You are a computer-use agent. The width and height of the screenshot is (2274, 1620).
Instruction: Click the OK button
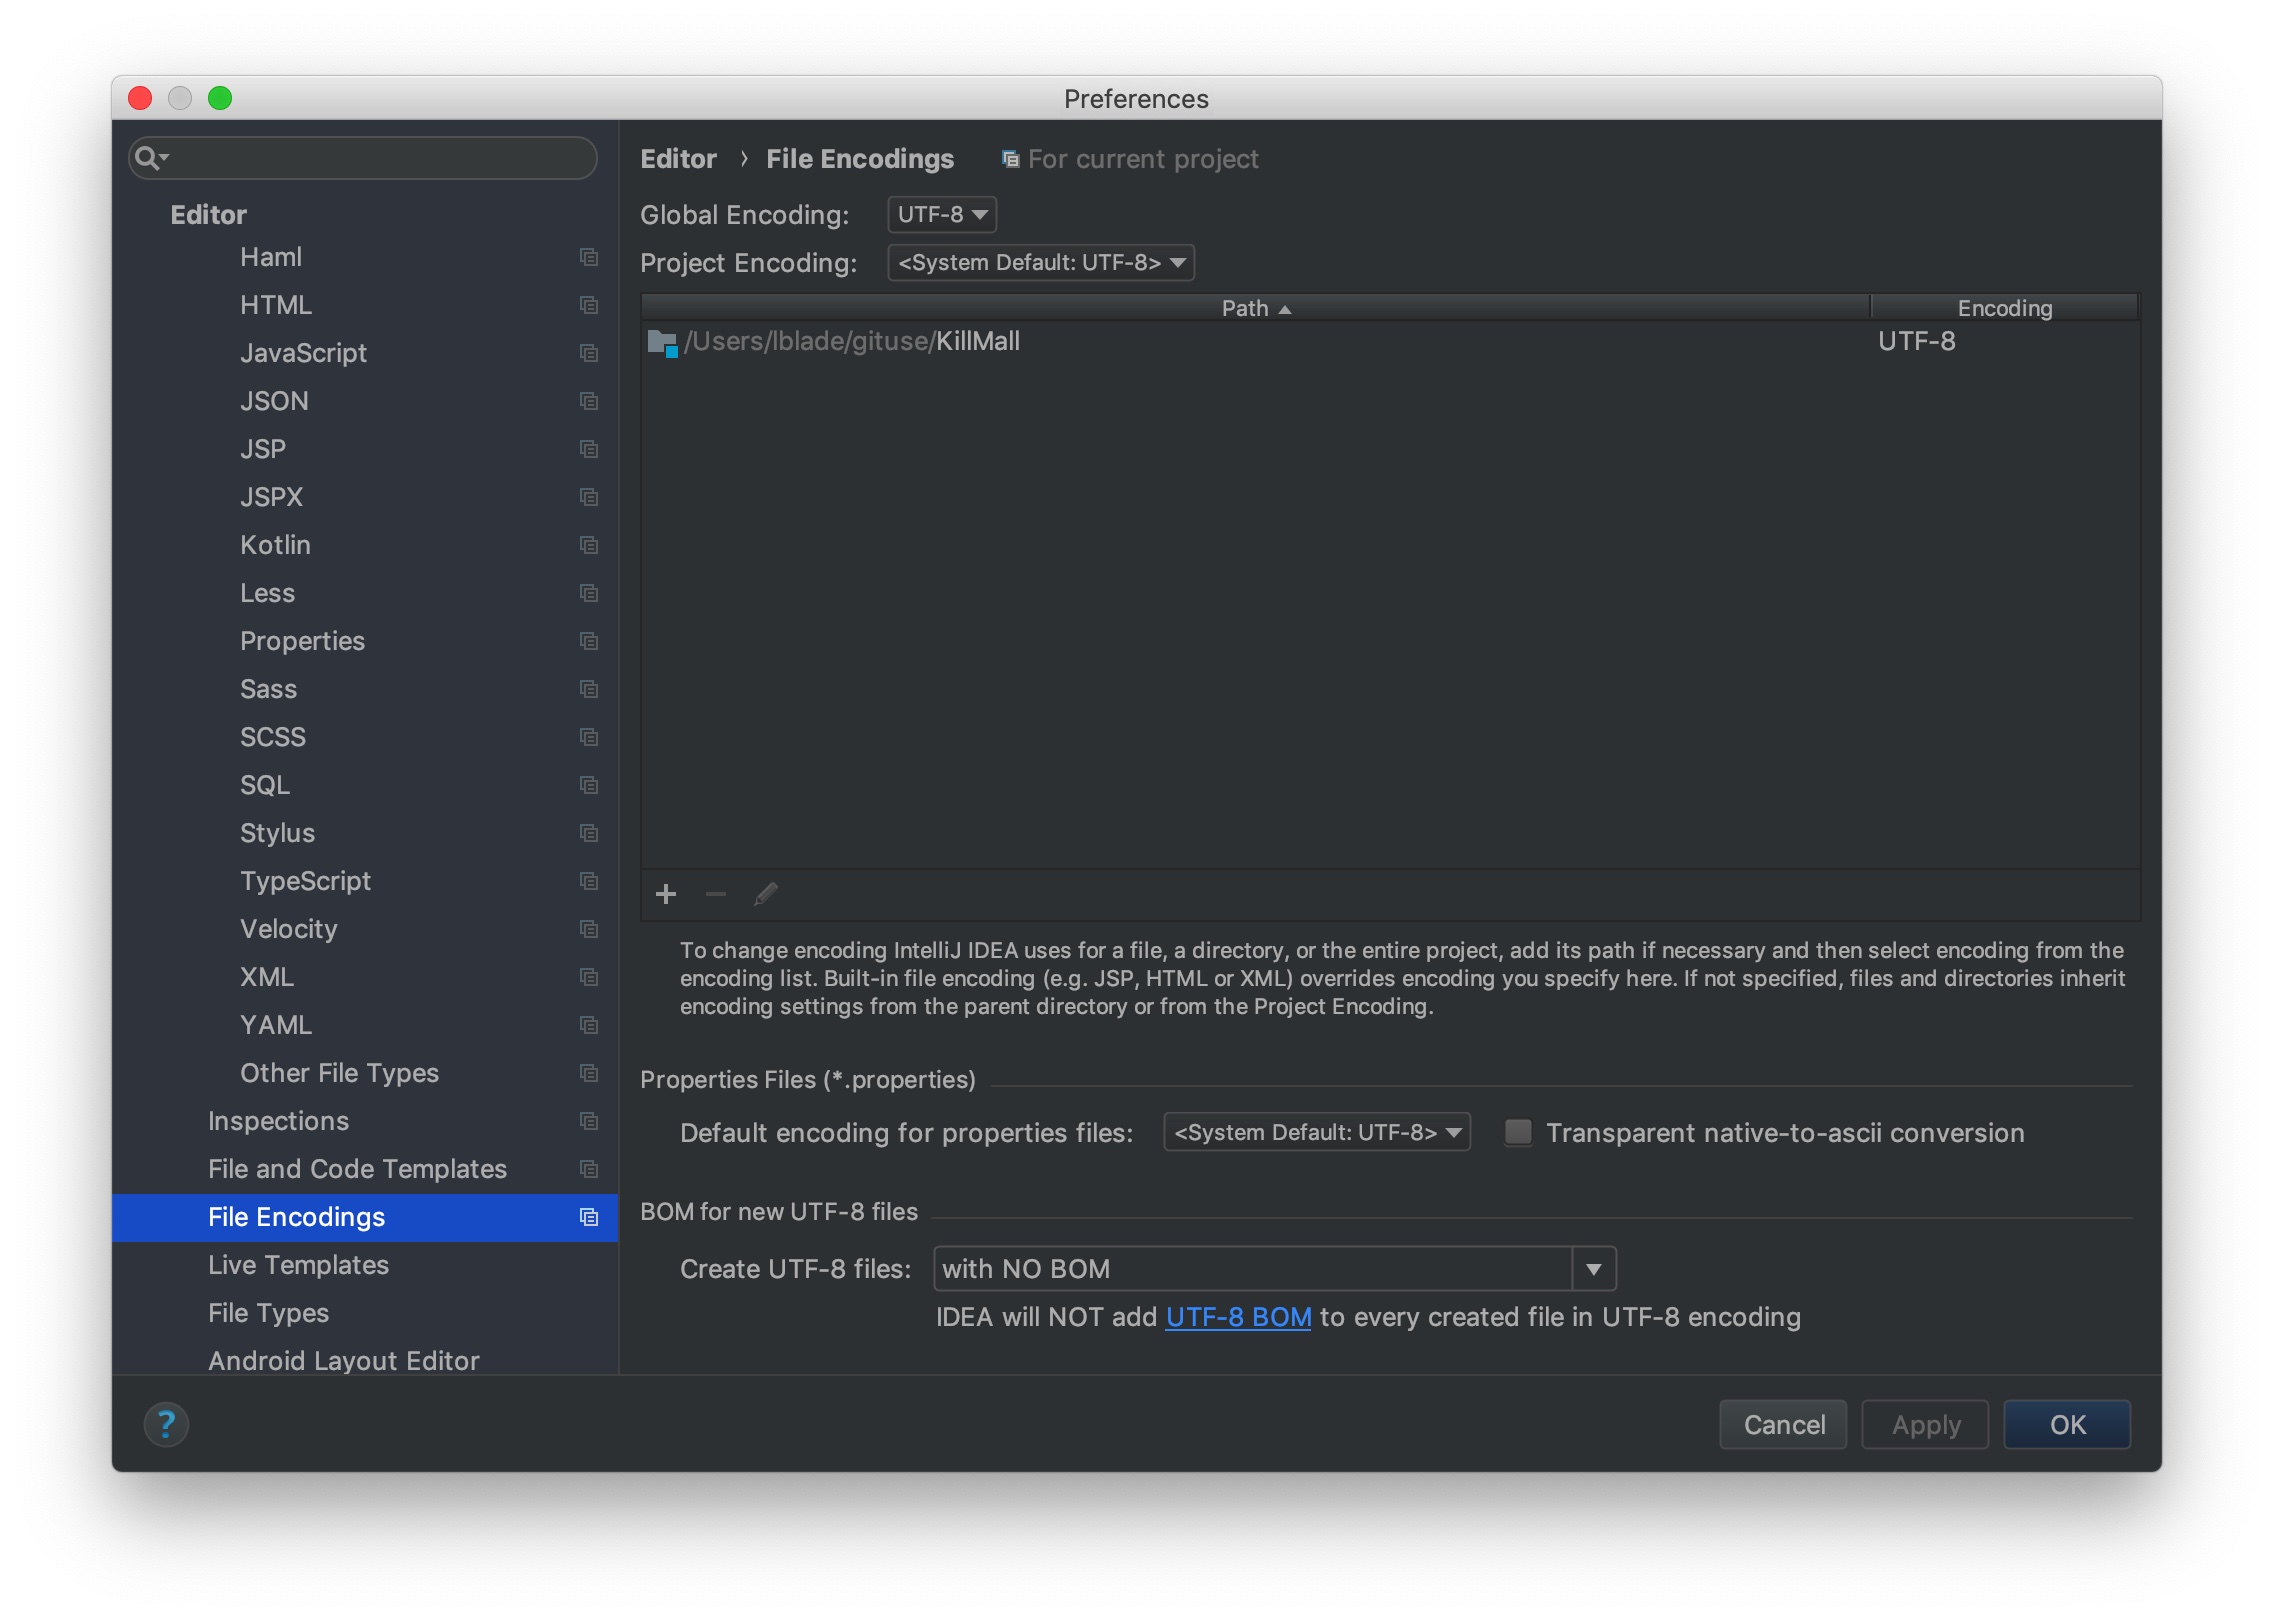pos(2066,1424)
